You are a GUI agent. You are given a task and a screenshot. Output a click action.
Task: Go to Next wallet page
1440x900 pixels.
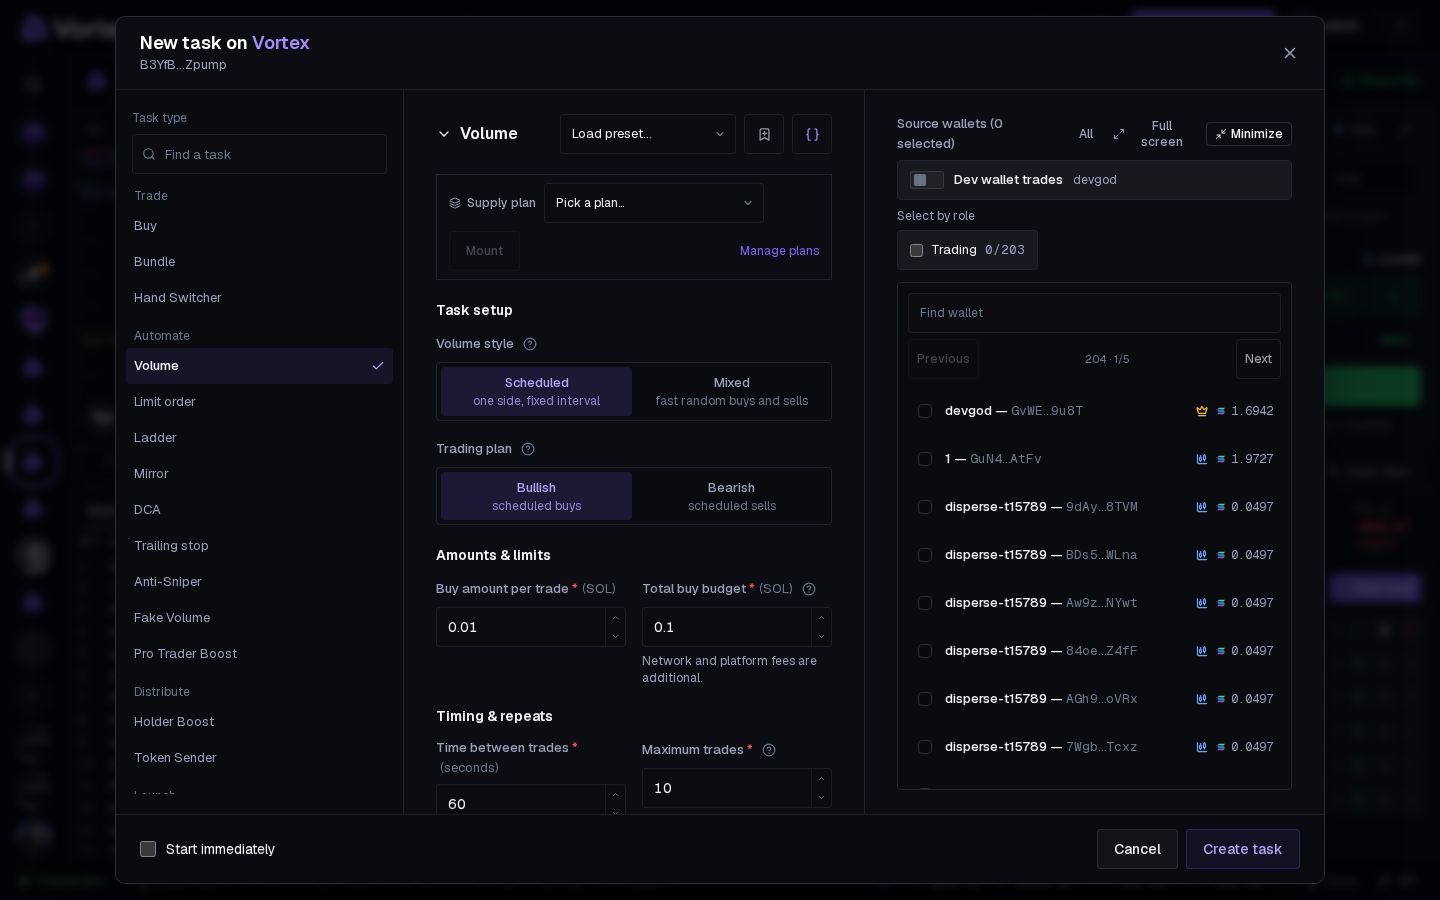(1258, 359)
